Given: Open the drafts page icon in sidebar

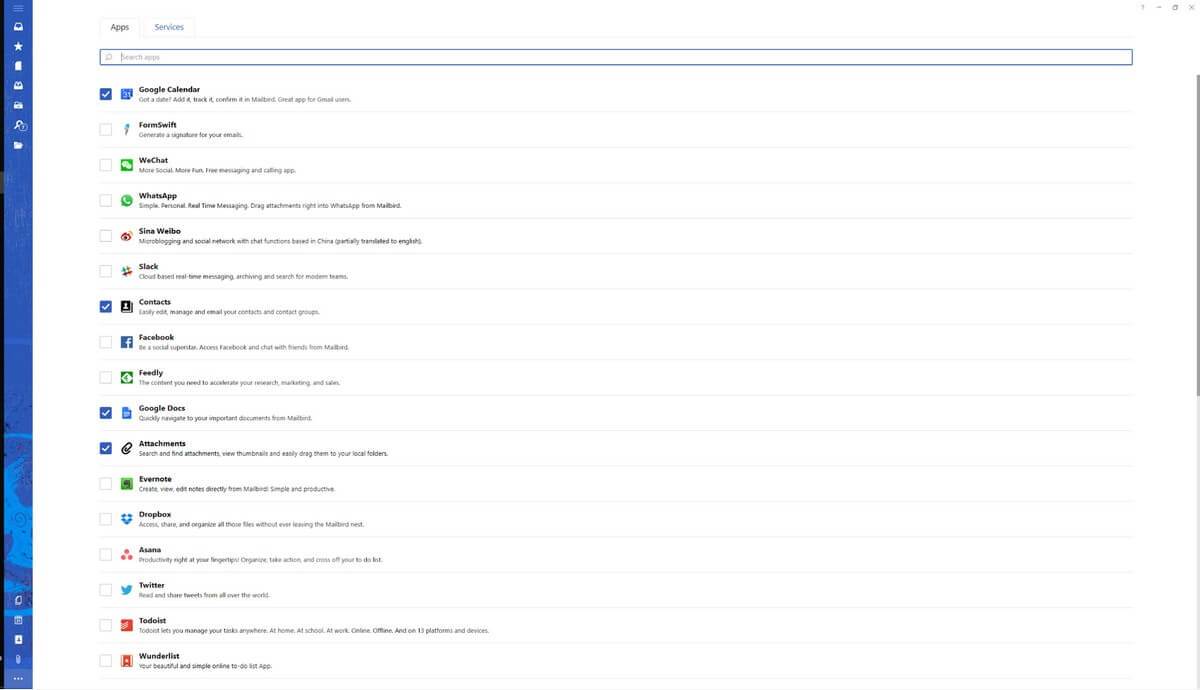Looking at the screenshot, I should (18, 66).
